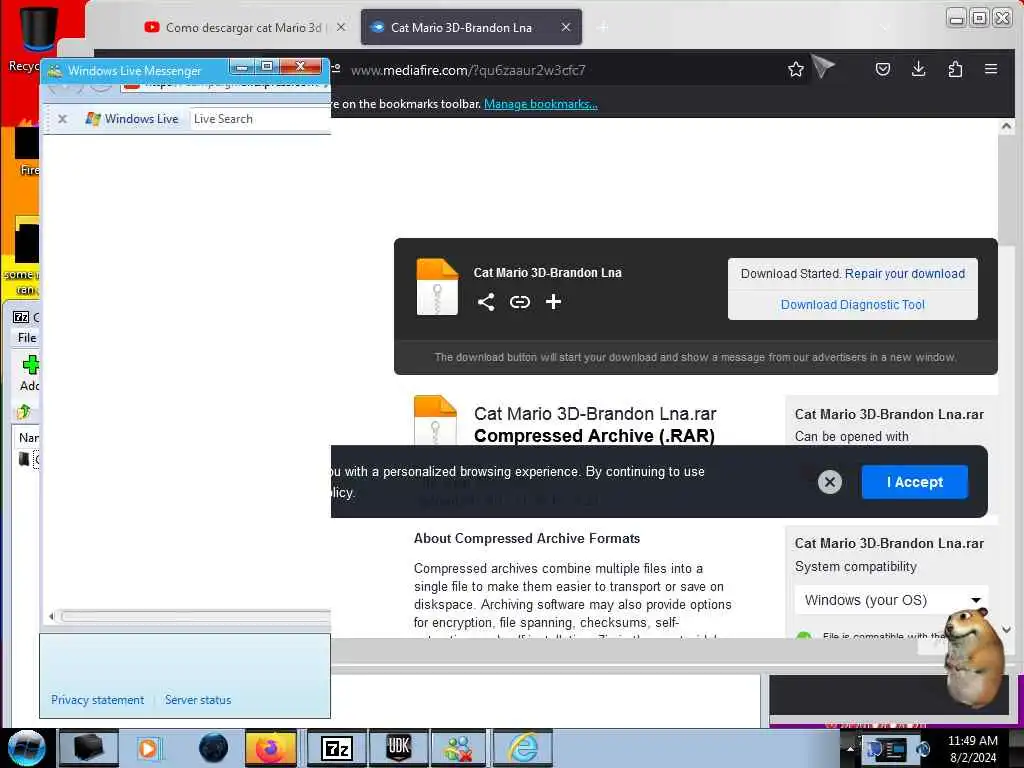Open the Firefox downloads panel arrow
The image size is (1024, 768).
coord(918,69)
